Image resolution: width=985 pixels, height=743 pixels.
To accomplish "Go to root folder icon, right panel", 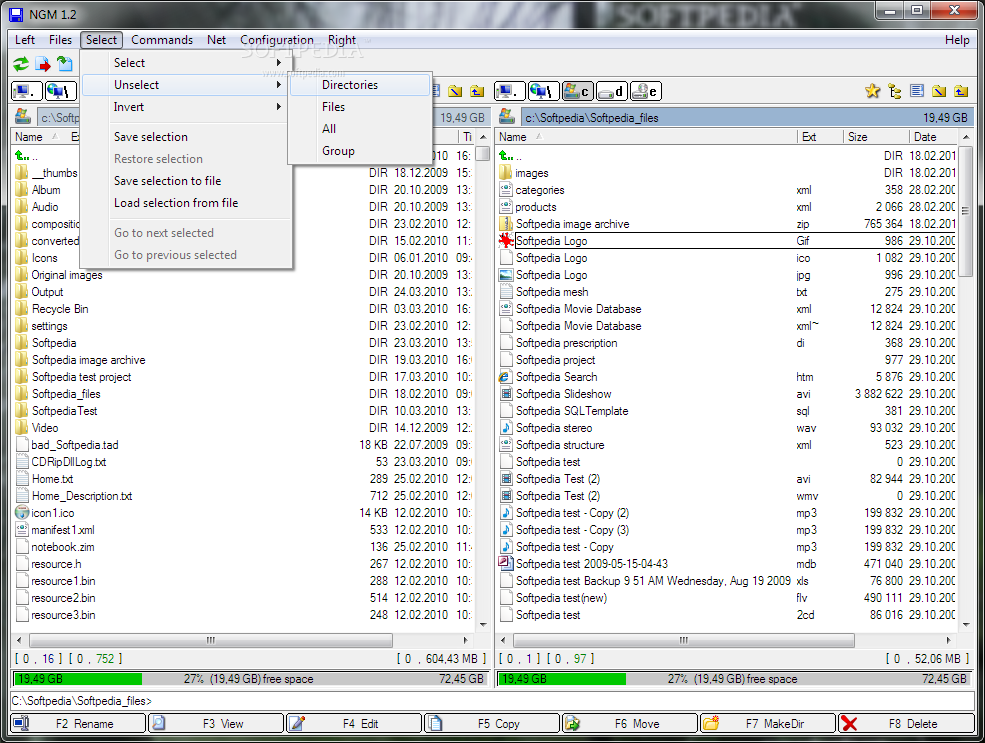I will [939, 91].
